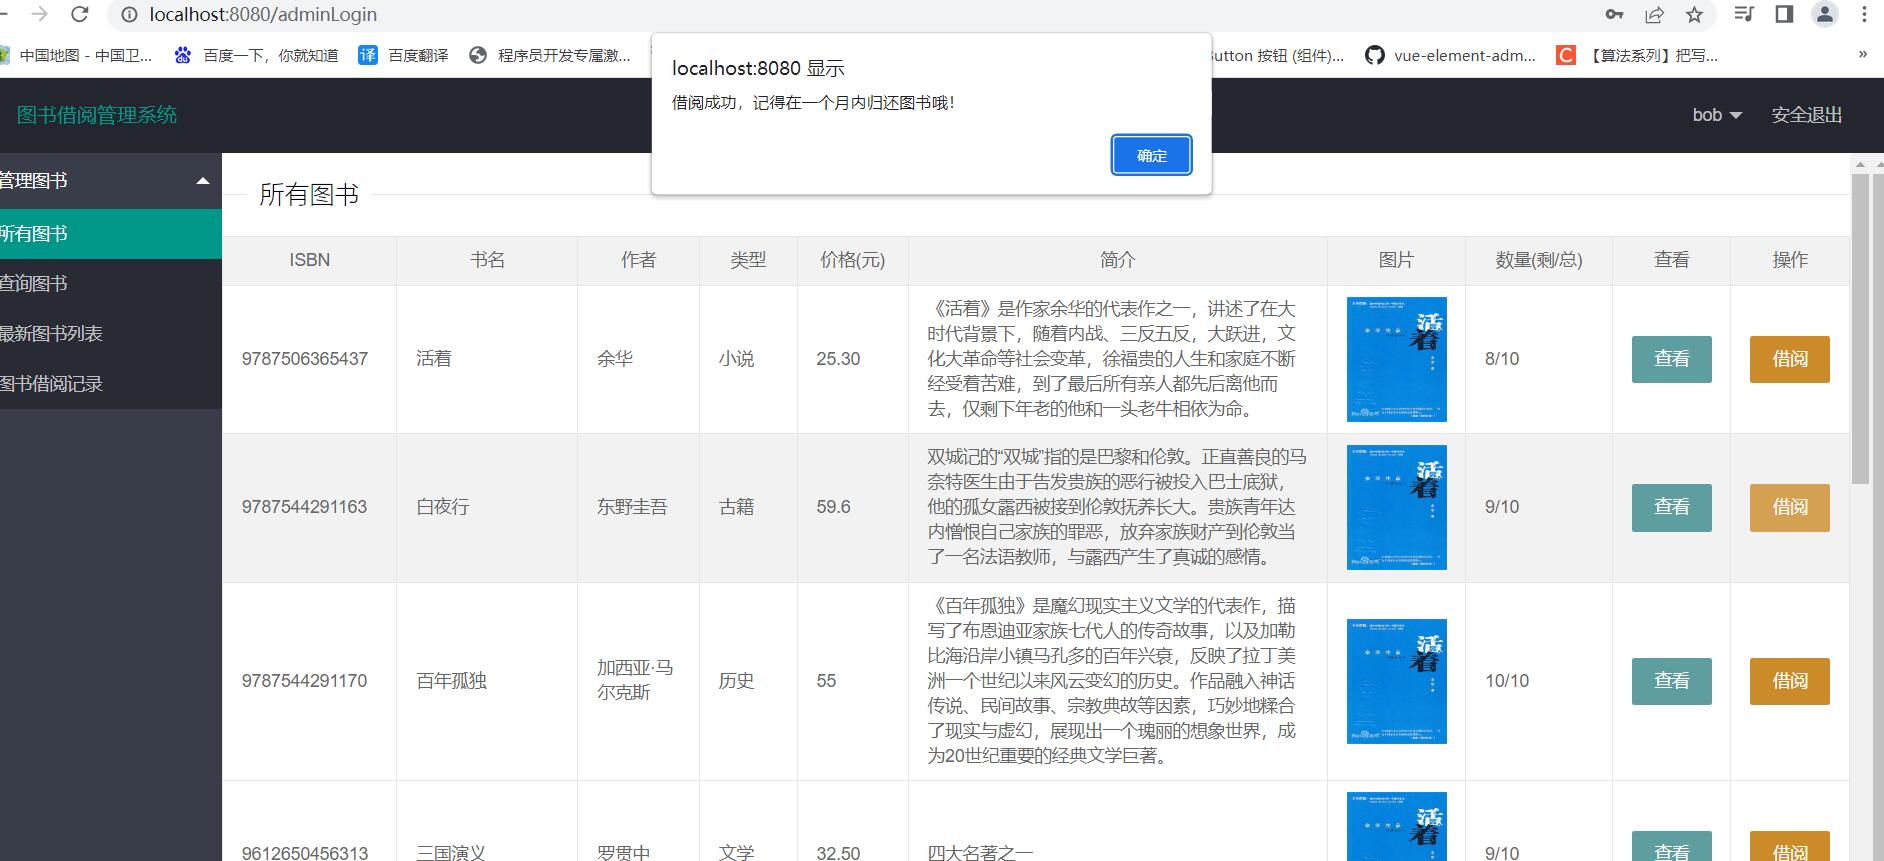The image size is (1884, 861).
Task: Click ISBN 9787544291163 cell
Action: click(305, 507)
